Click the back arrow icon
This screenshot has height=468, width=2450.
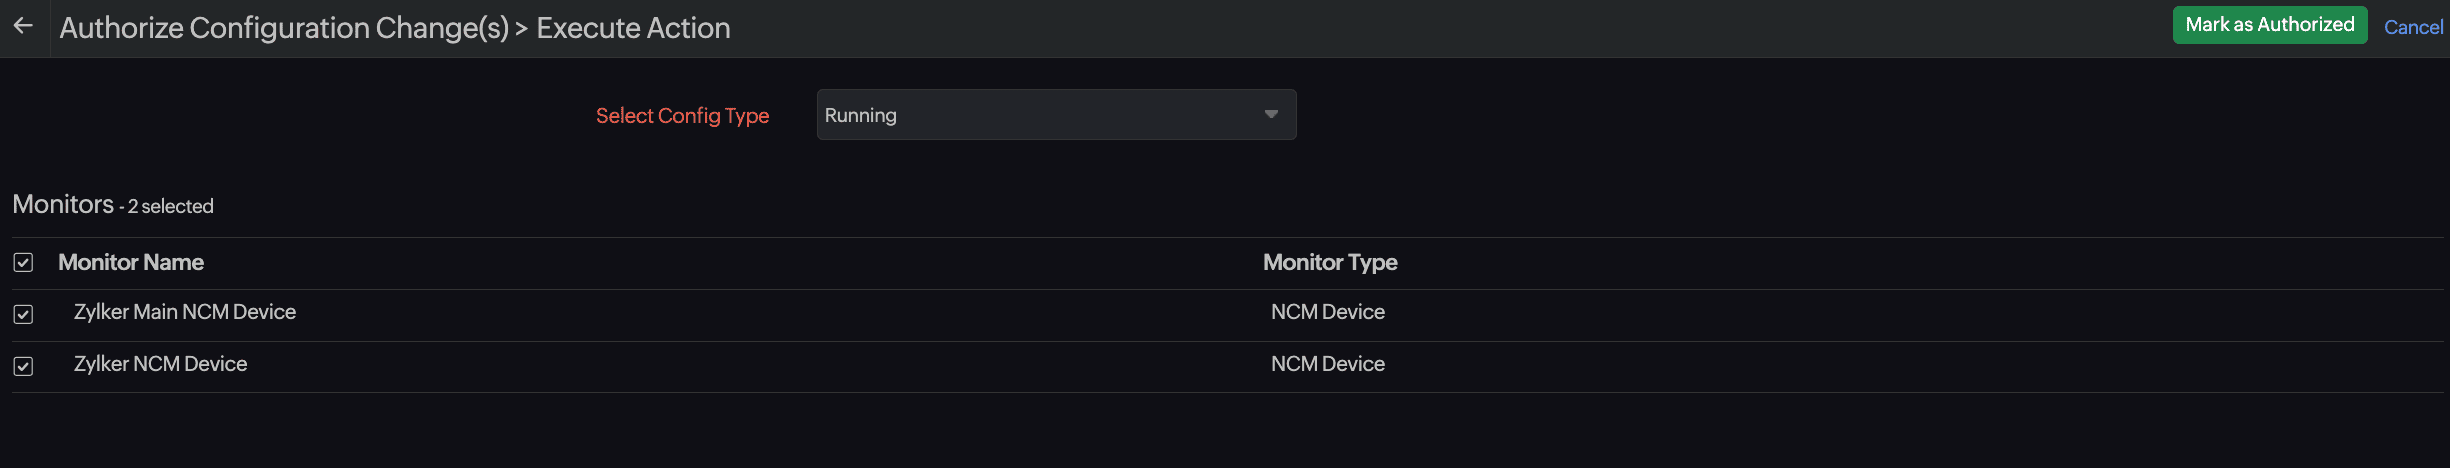tap(23, 26)
